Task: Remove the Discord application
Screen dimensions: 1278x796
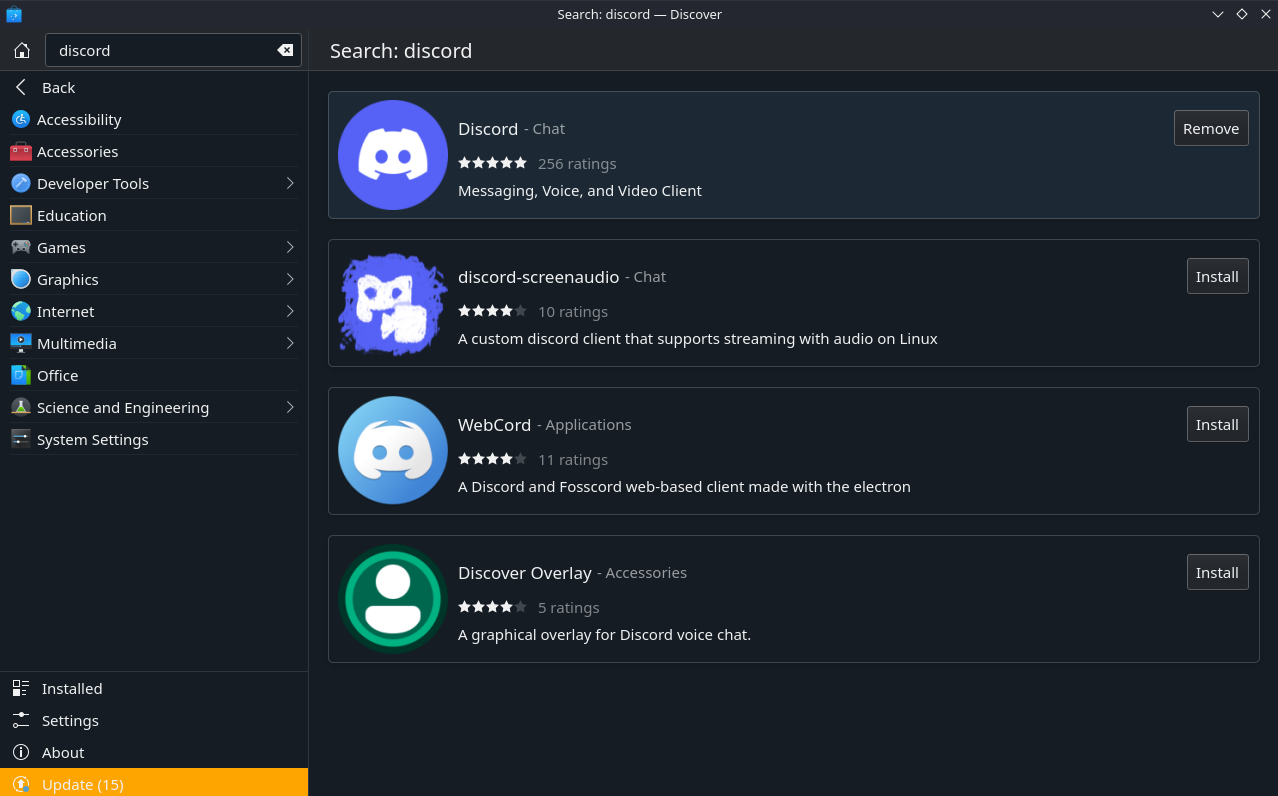Action: tap(1210, 128)
